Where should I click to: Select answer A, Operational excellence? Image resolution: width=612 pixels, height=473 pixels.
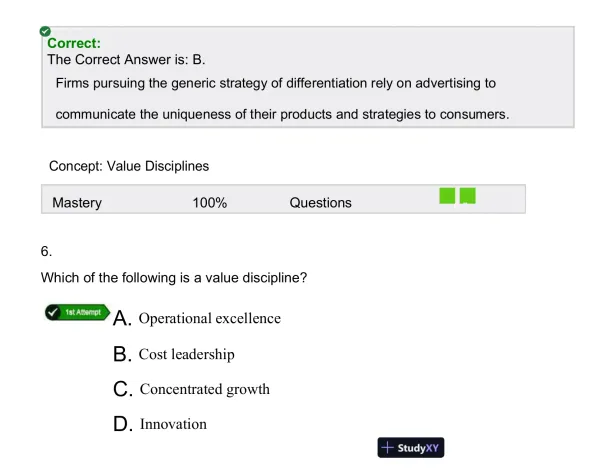click(x=210, y=318)
